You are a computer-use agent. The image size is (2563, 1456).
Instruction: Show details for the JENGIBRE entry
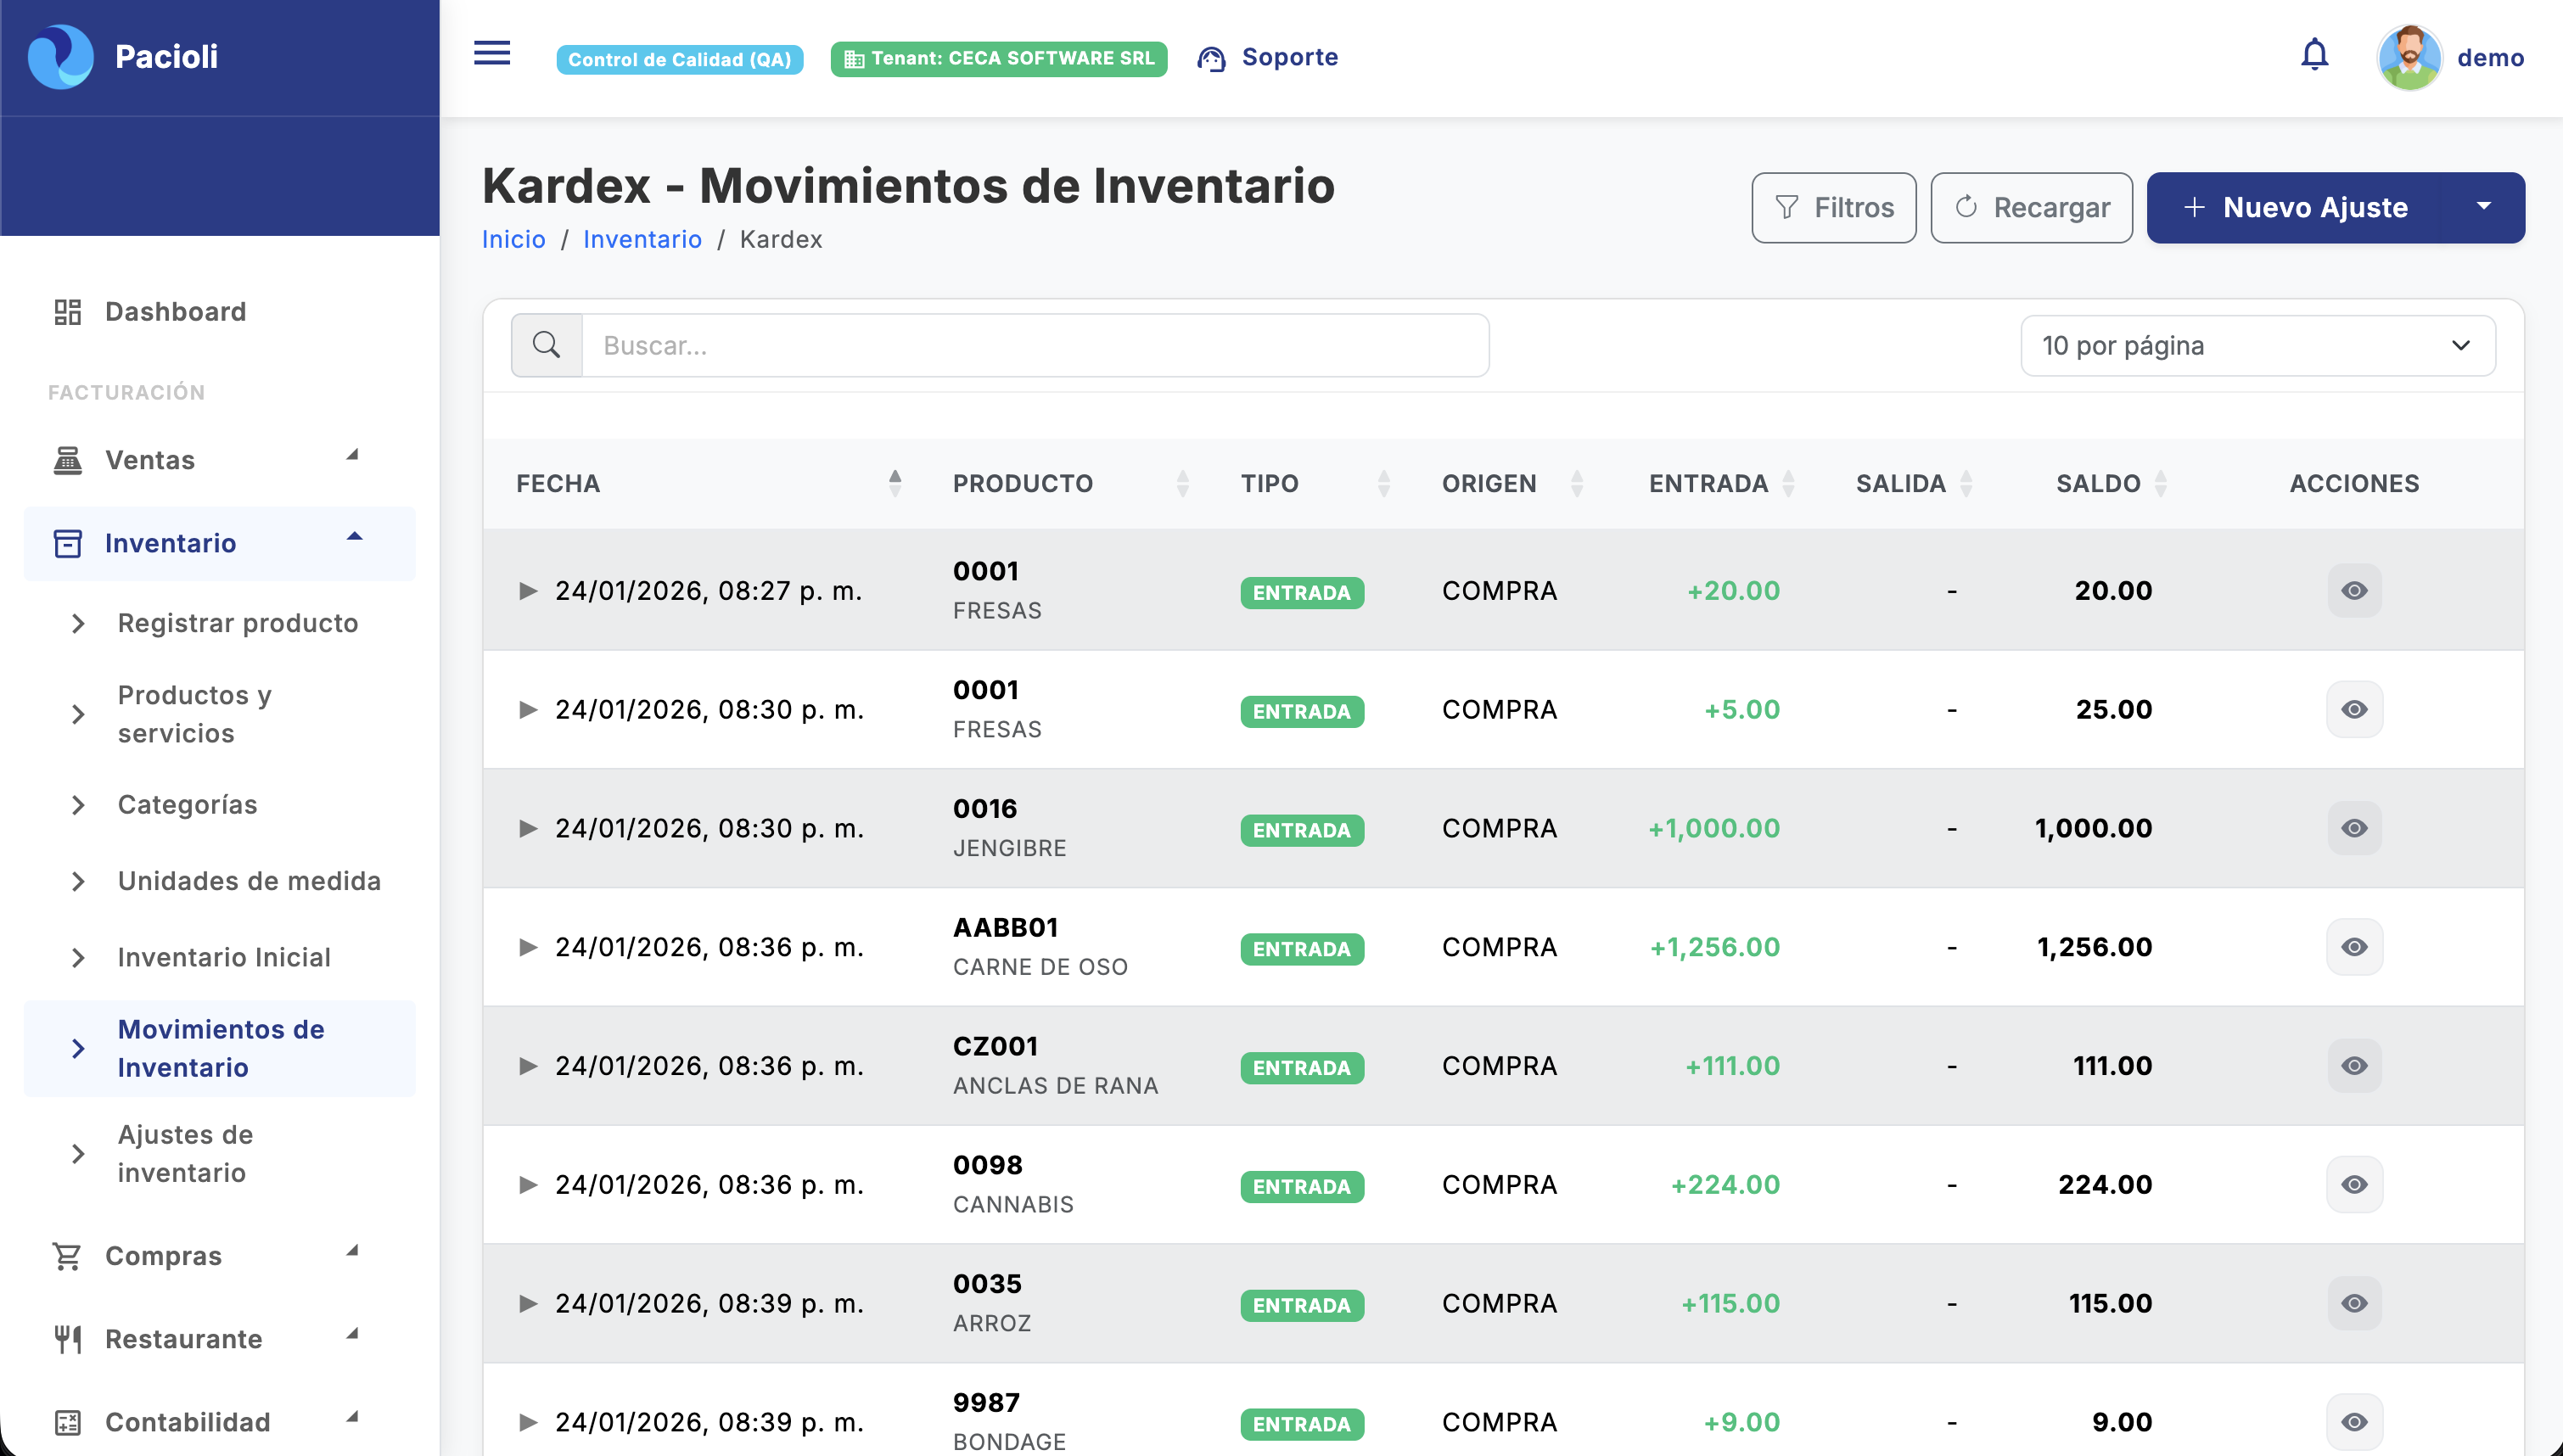[x=2355, y=827]
